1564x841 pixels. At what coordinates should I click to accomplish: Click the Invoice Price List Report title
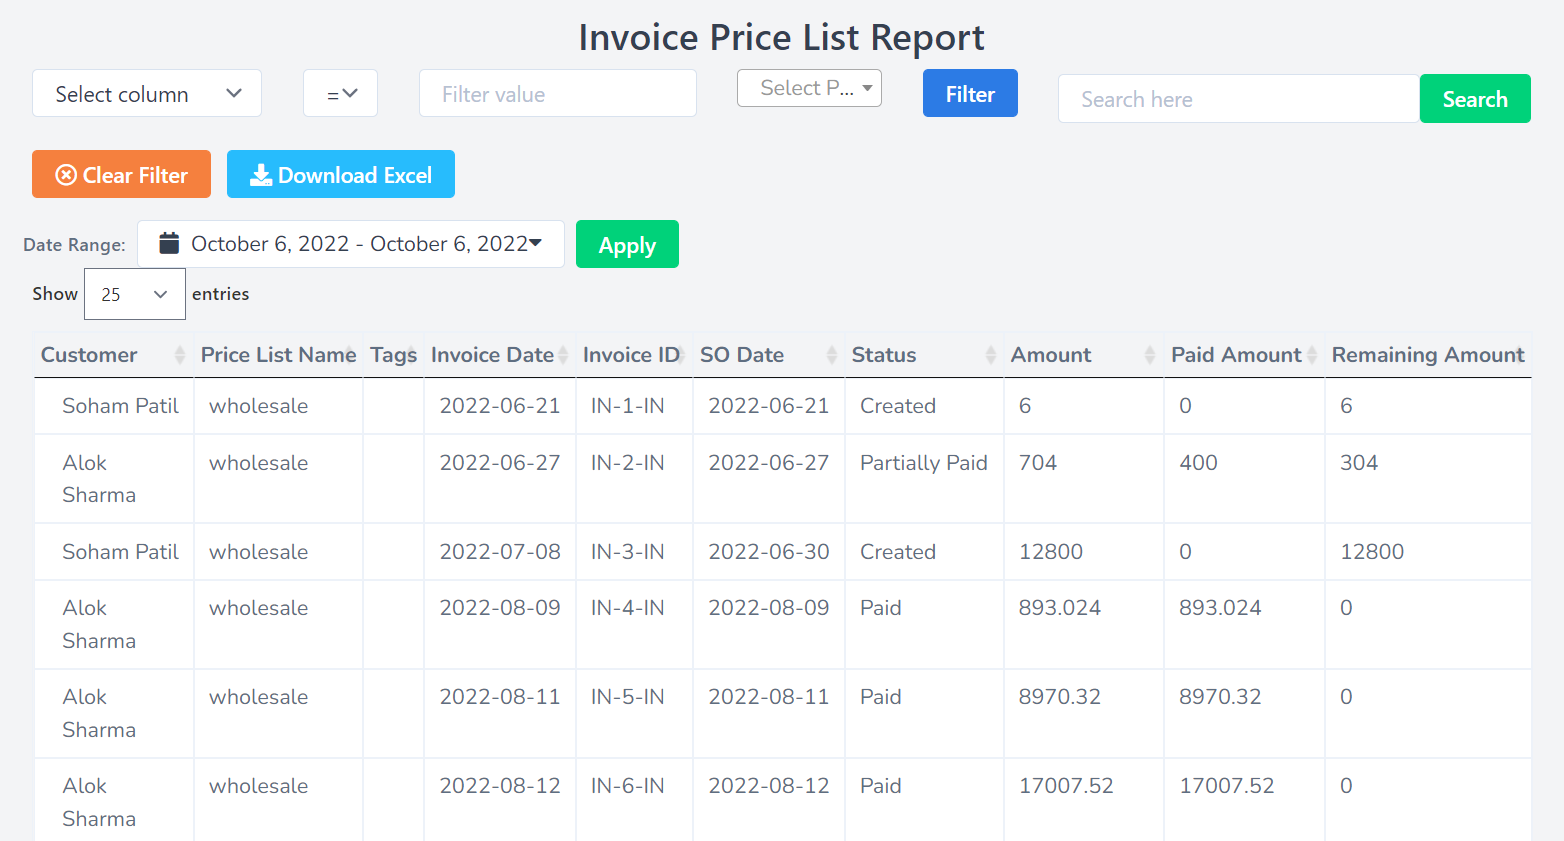tap(782, 37)
